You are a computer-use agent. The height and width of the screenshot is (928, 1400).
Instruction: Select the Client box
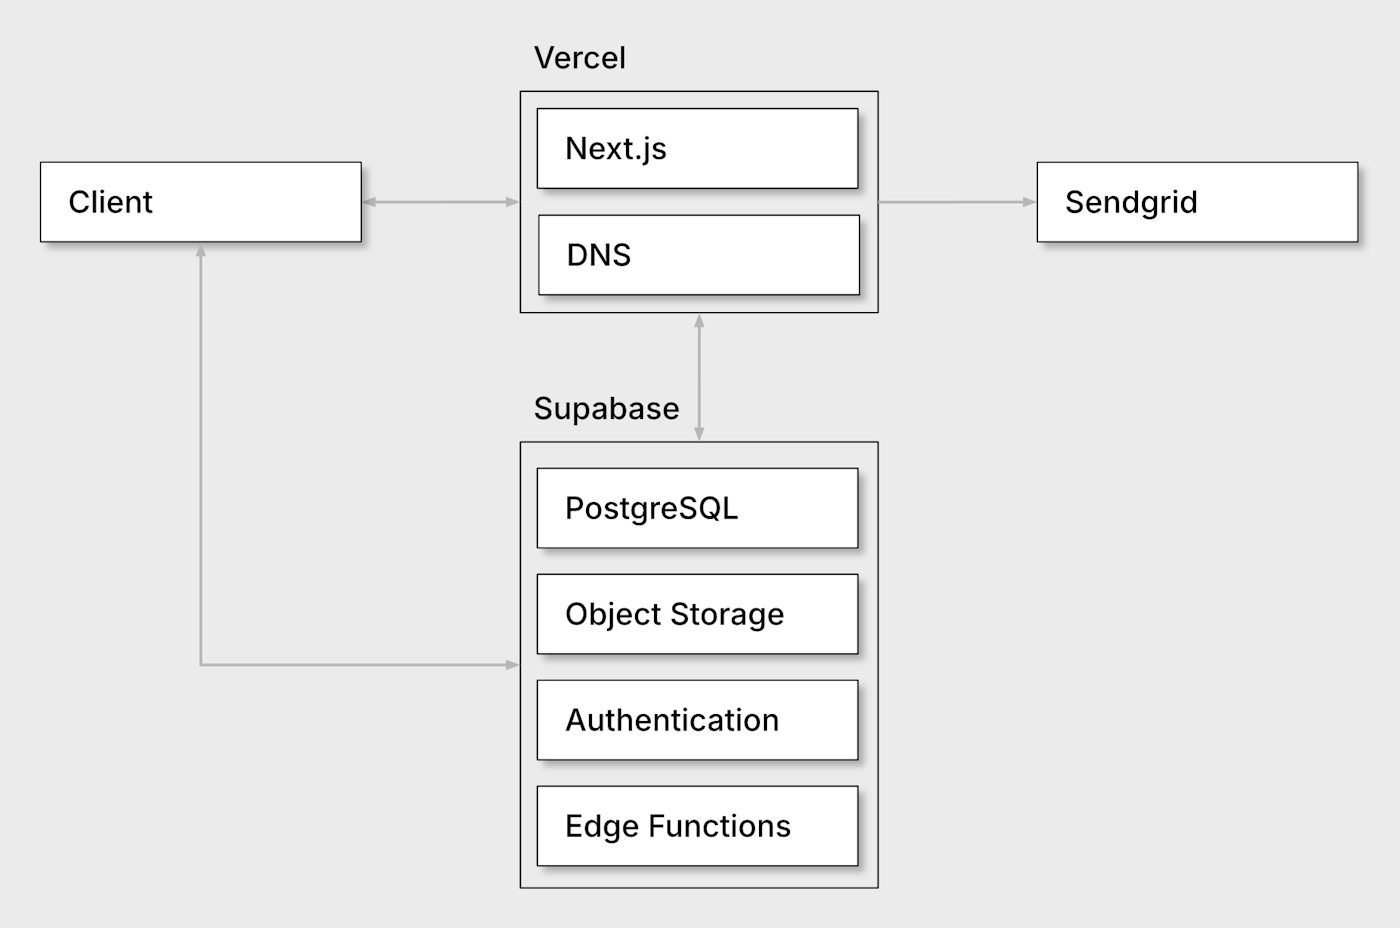tap(200, 202)
